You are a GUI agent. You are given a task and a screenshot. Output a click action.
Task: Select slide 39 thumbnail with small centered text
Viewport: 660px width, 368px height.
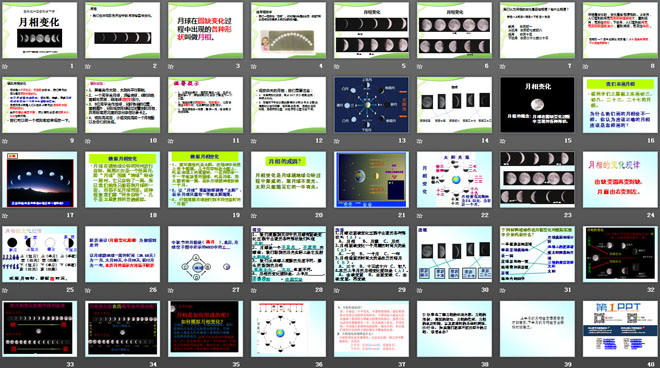(x=538, y=328)
